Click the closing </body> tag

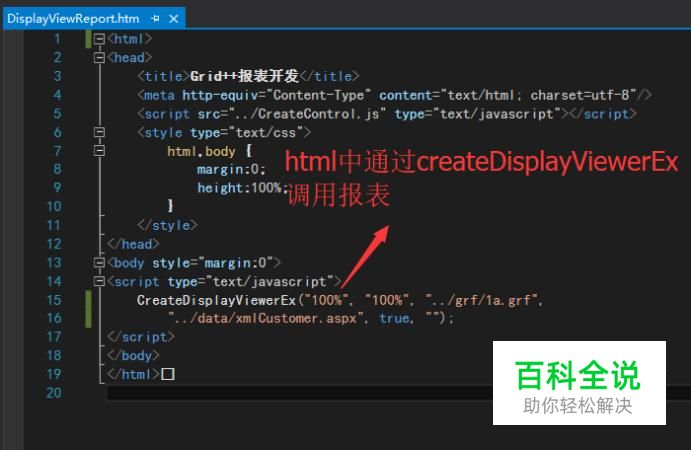133,356
